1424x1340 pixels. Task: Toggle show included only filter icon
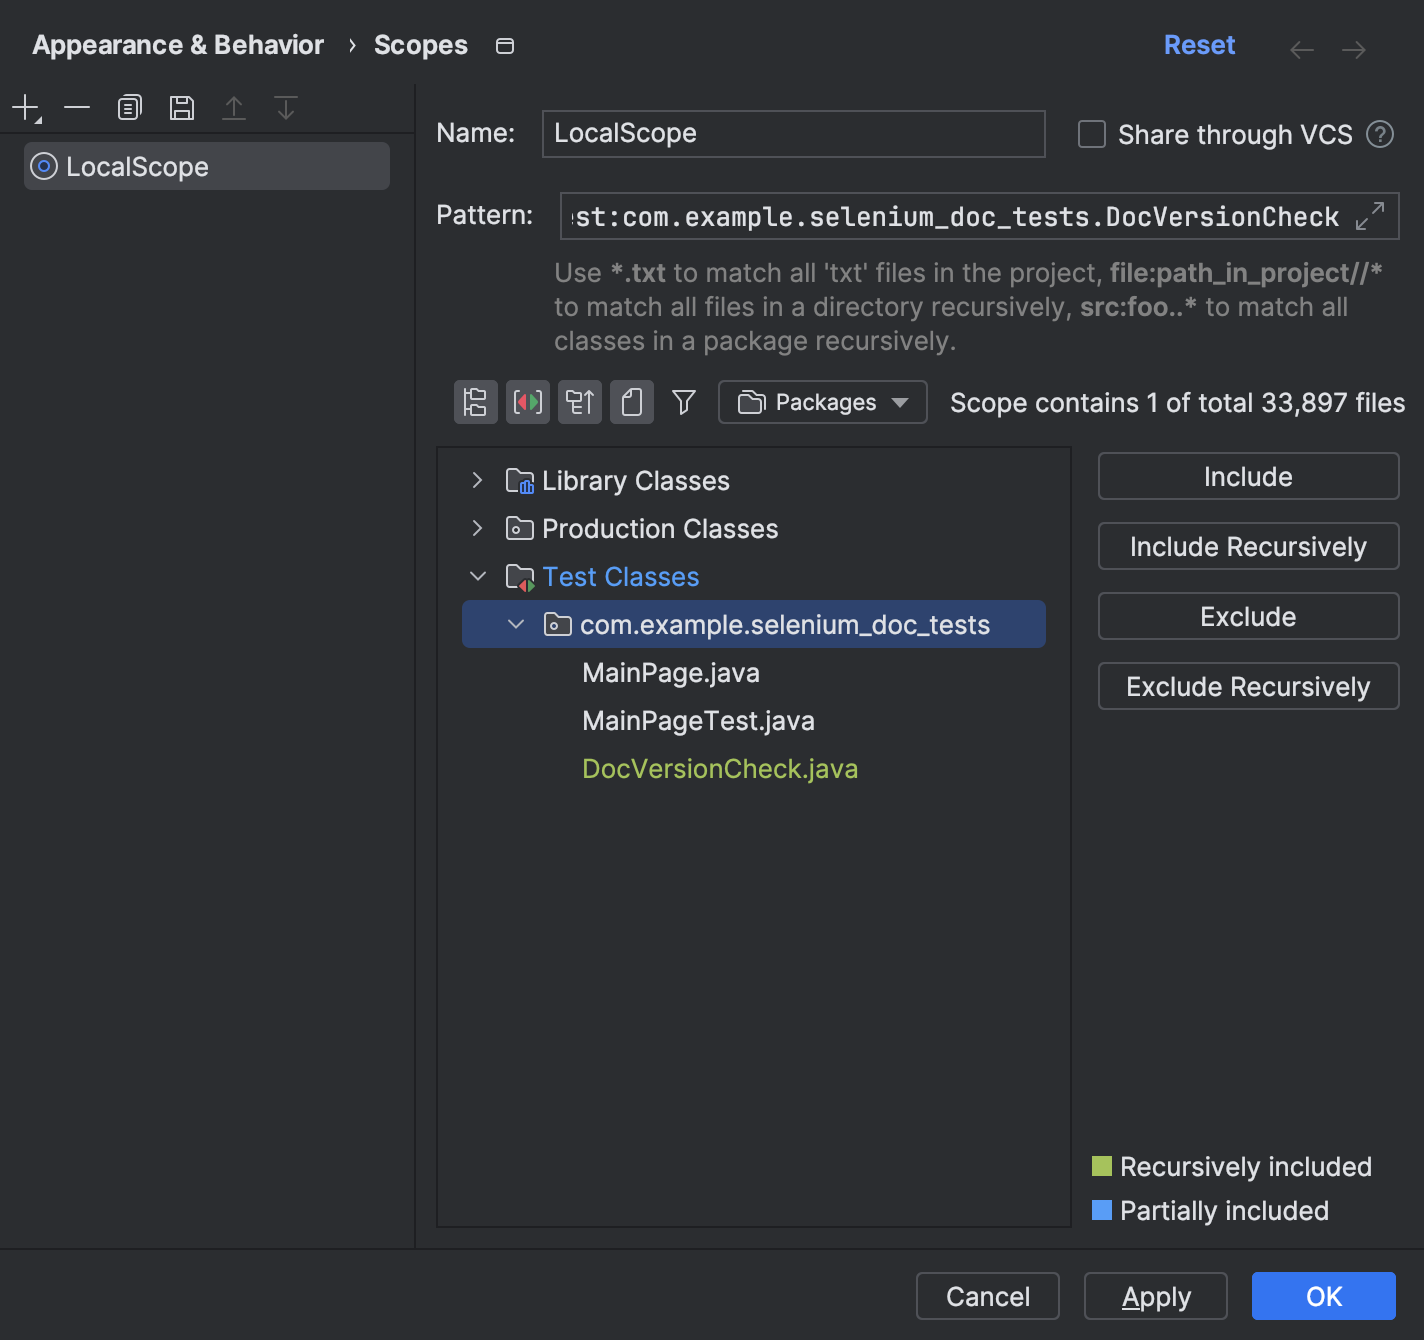(684, 402)
